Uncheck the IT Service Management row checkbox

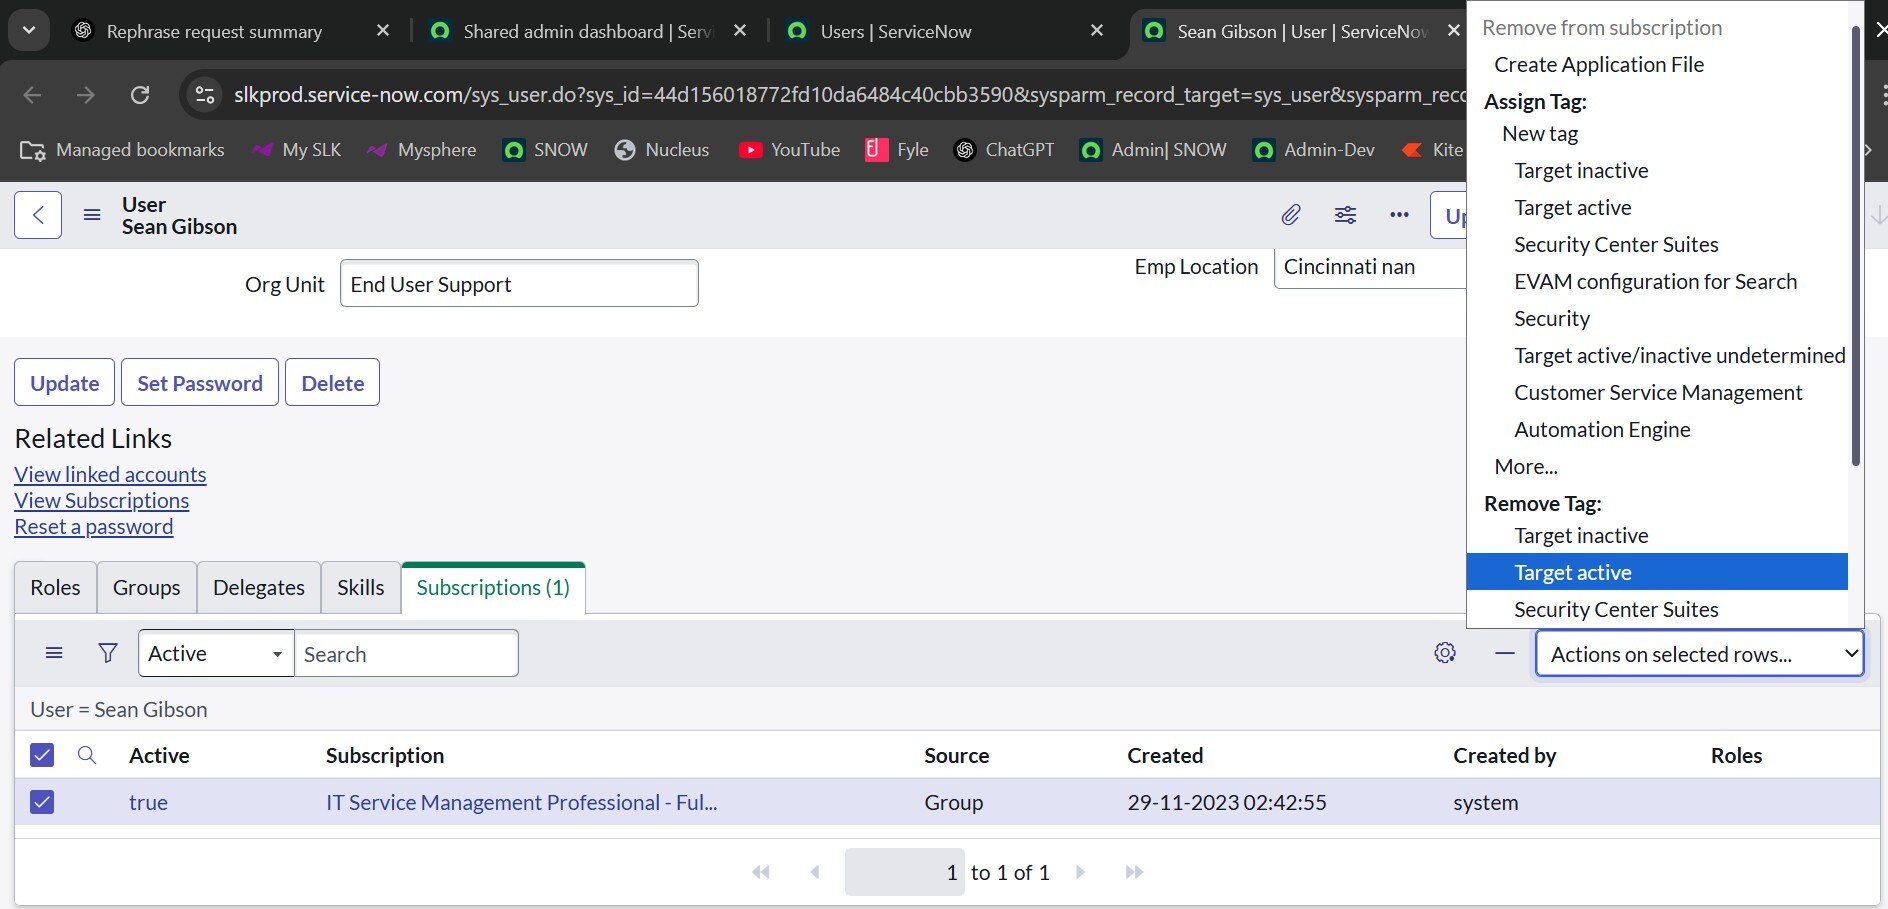coord(42,802)
